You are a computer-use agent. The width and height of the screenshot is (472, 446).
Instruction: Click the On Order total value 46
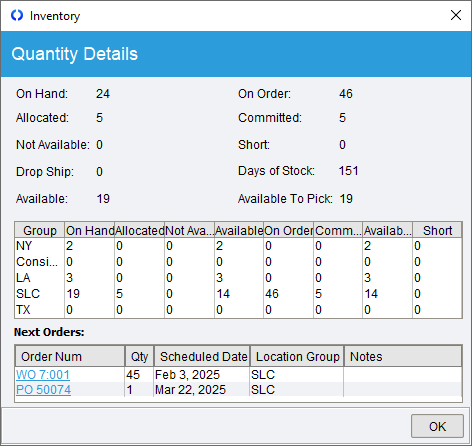[x=346, y=94]
